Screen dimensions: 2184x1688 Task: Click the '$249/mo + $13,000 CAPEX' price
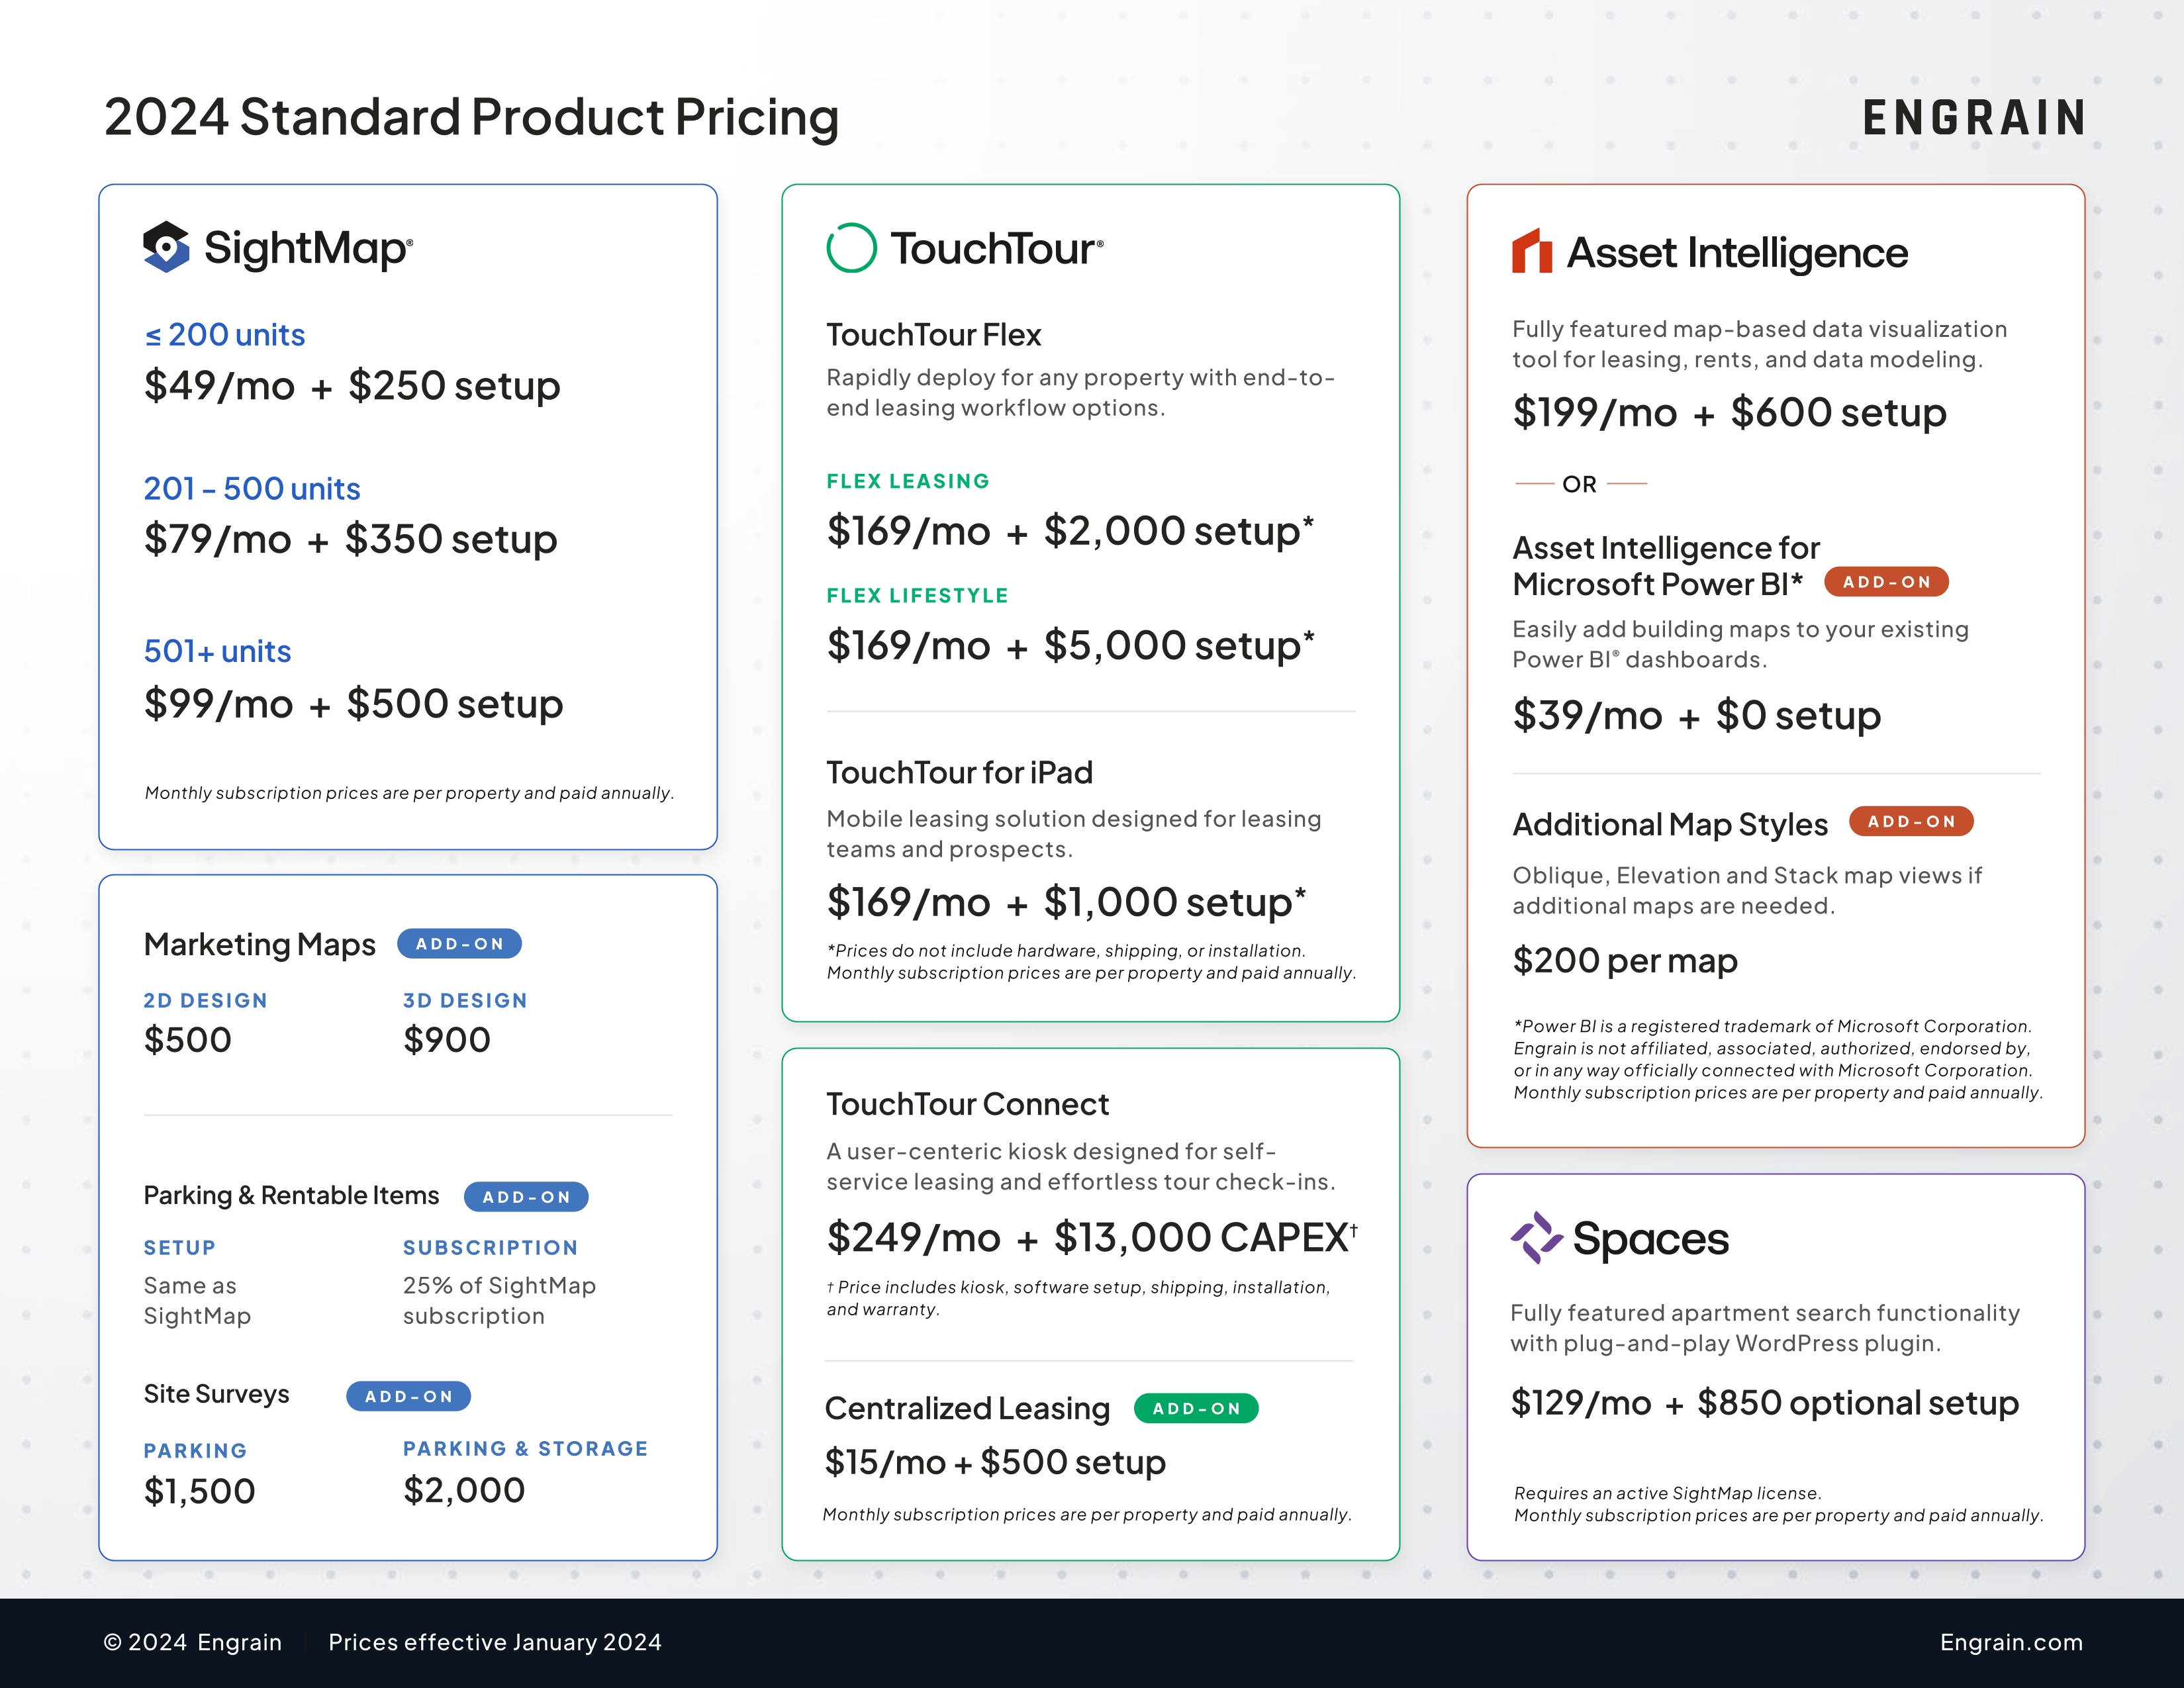point(1092,1238)
